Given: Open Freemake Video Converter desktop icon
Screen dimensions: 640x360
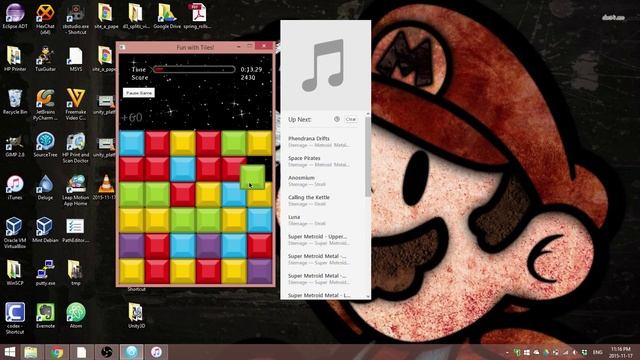Looking at the screenshot, I should point(76,104).
